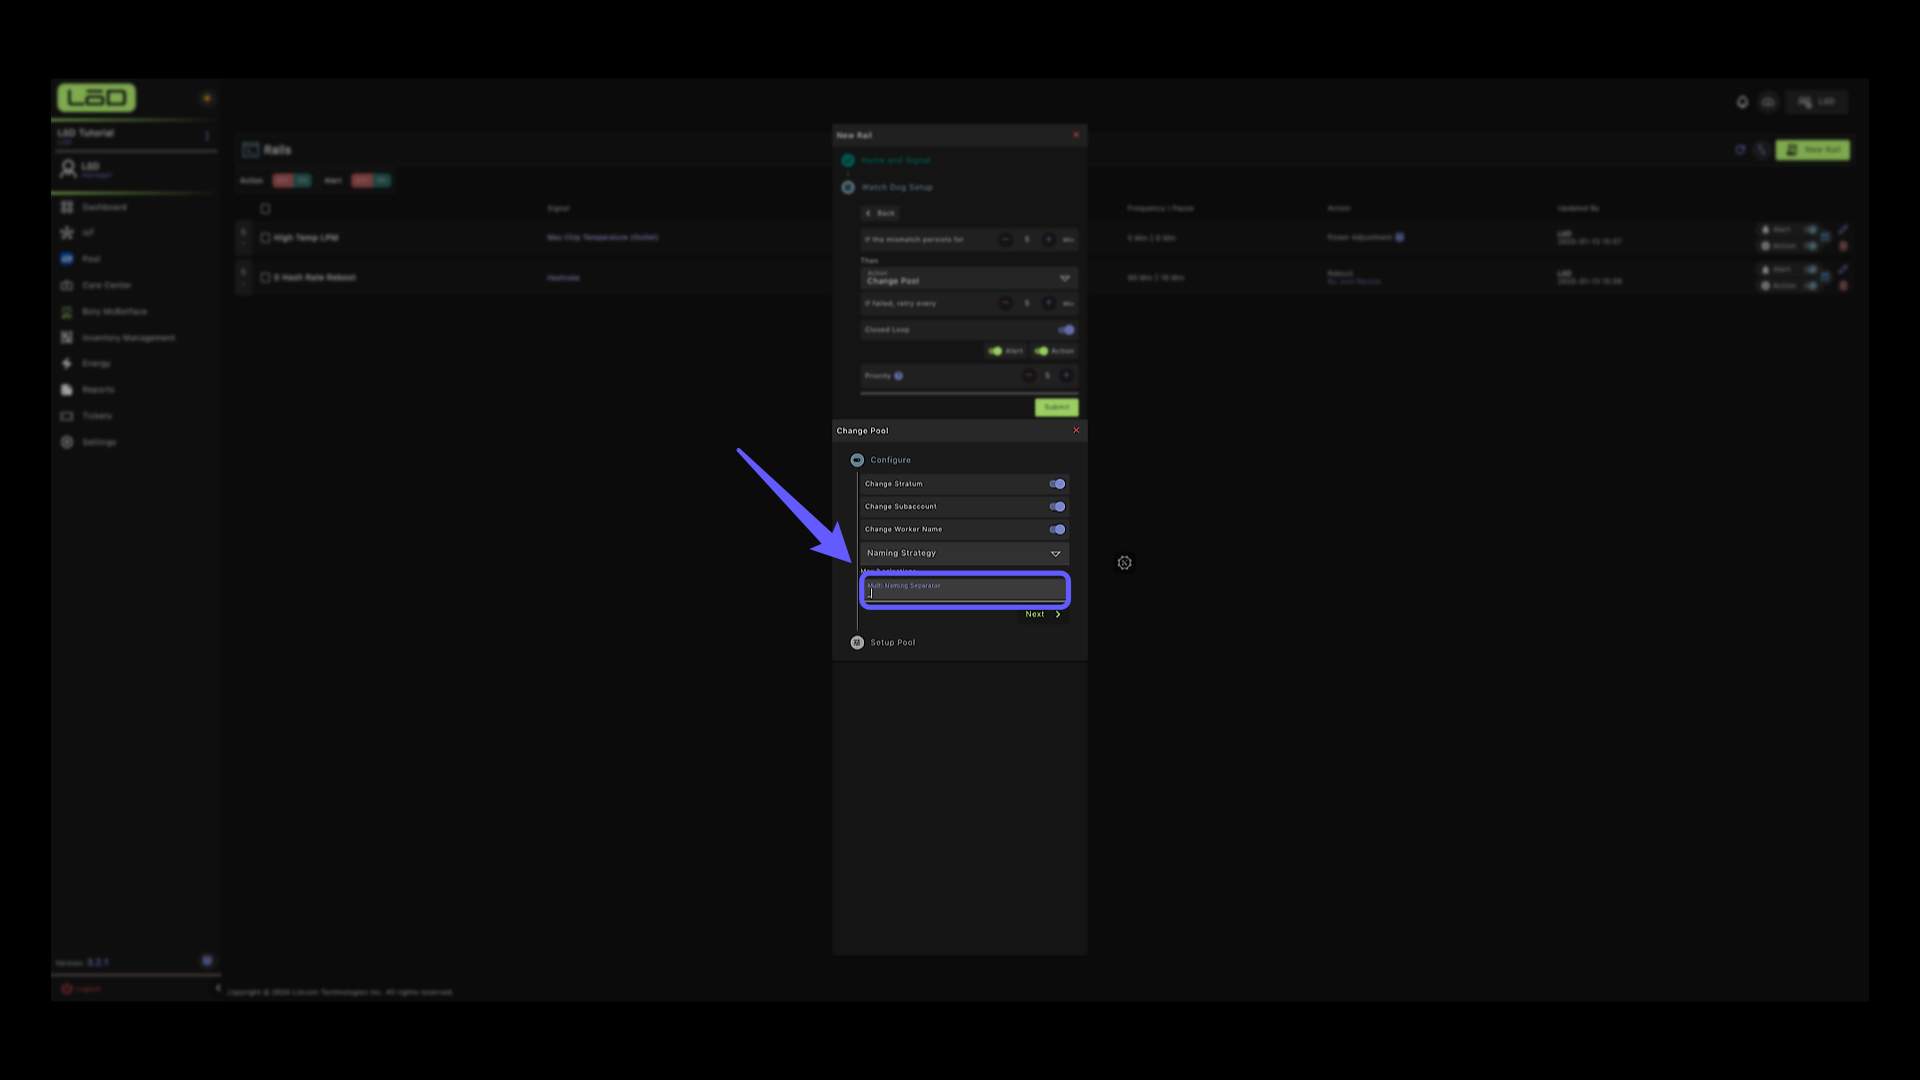This screenshot has width=1920, height=1080.
Task: Check the High Temp LPM checkbox
Action: point(265,238)
